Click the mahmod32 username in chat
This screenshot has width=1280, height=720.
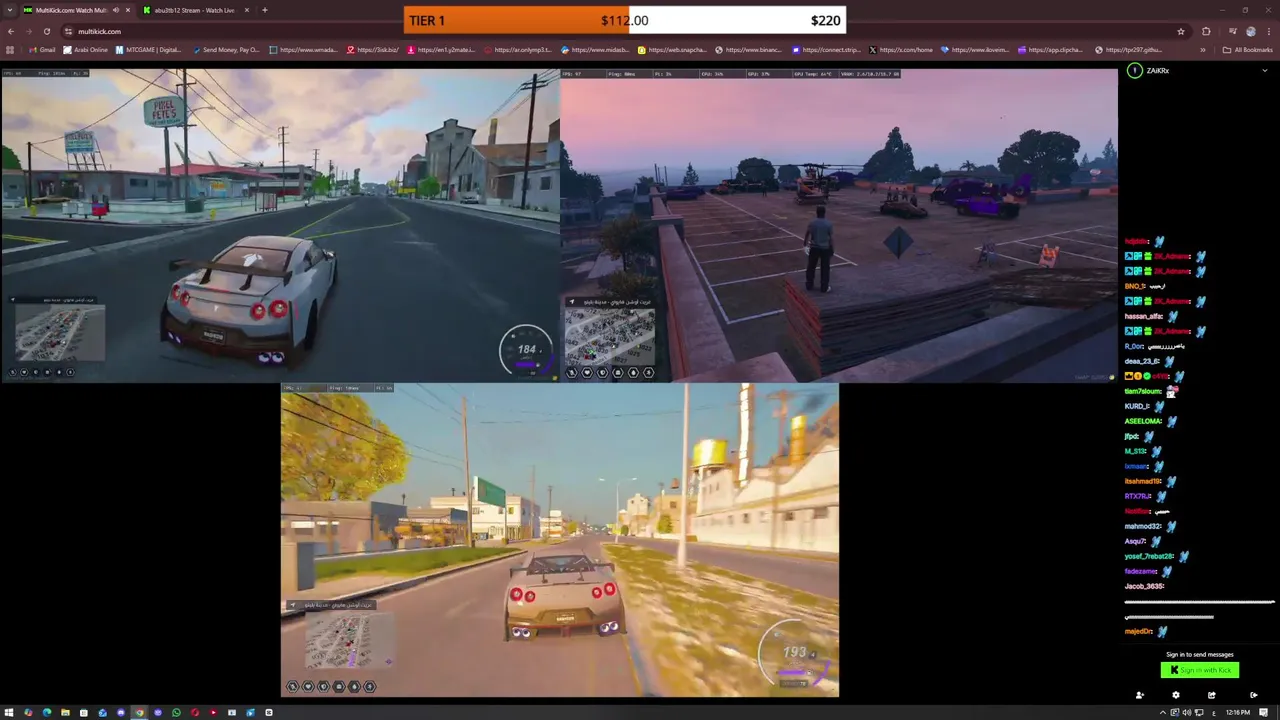pyautogui.click(x=1142, y=526)
